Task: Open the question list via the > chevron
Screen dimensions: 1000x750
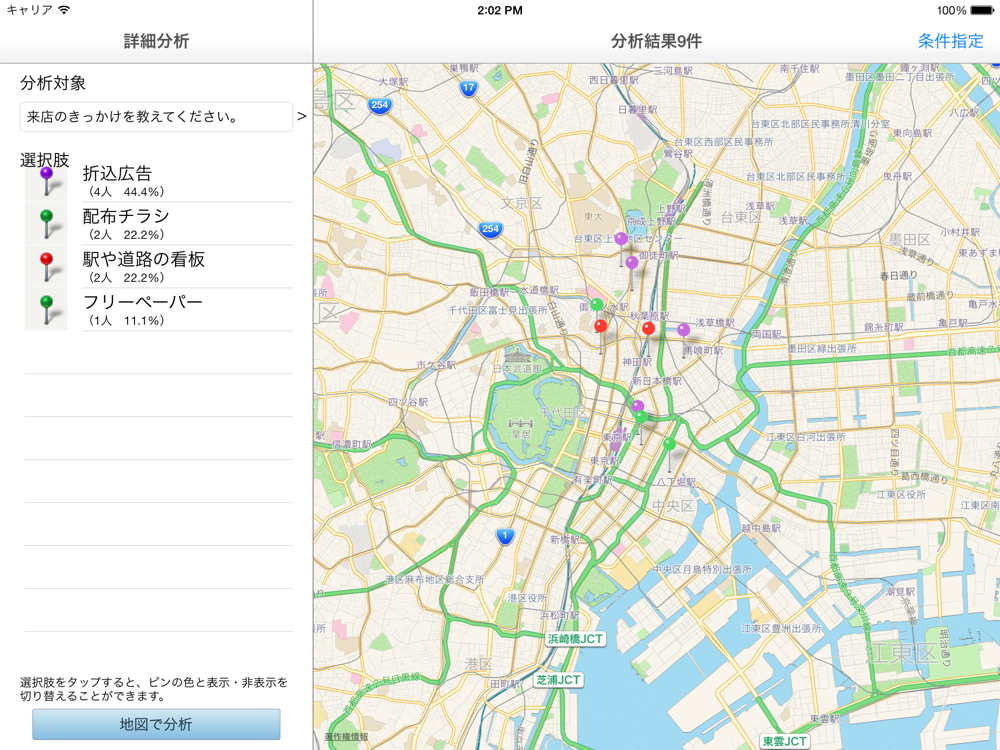Action: click(x=301, y=117)
